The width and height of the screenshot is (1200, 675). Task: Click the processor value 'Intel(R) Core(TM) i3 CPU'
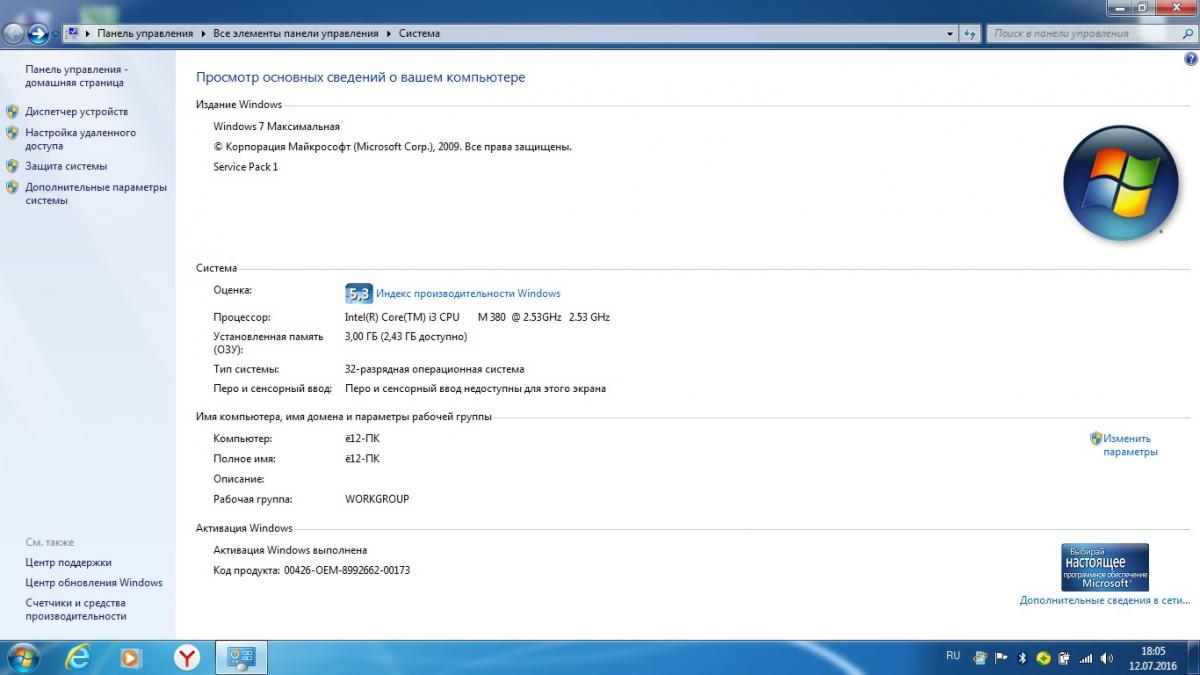pos(402,317)
